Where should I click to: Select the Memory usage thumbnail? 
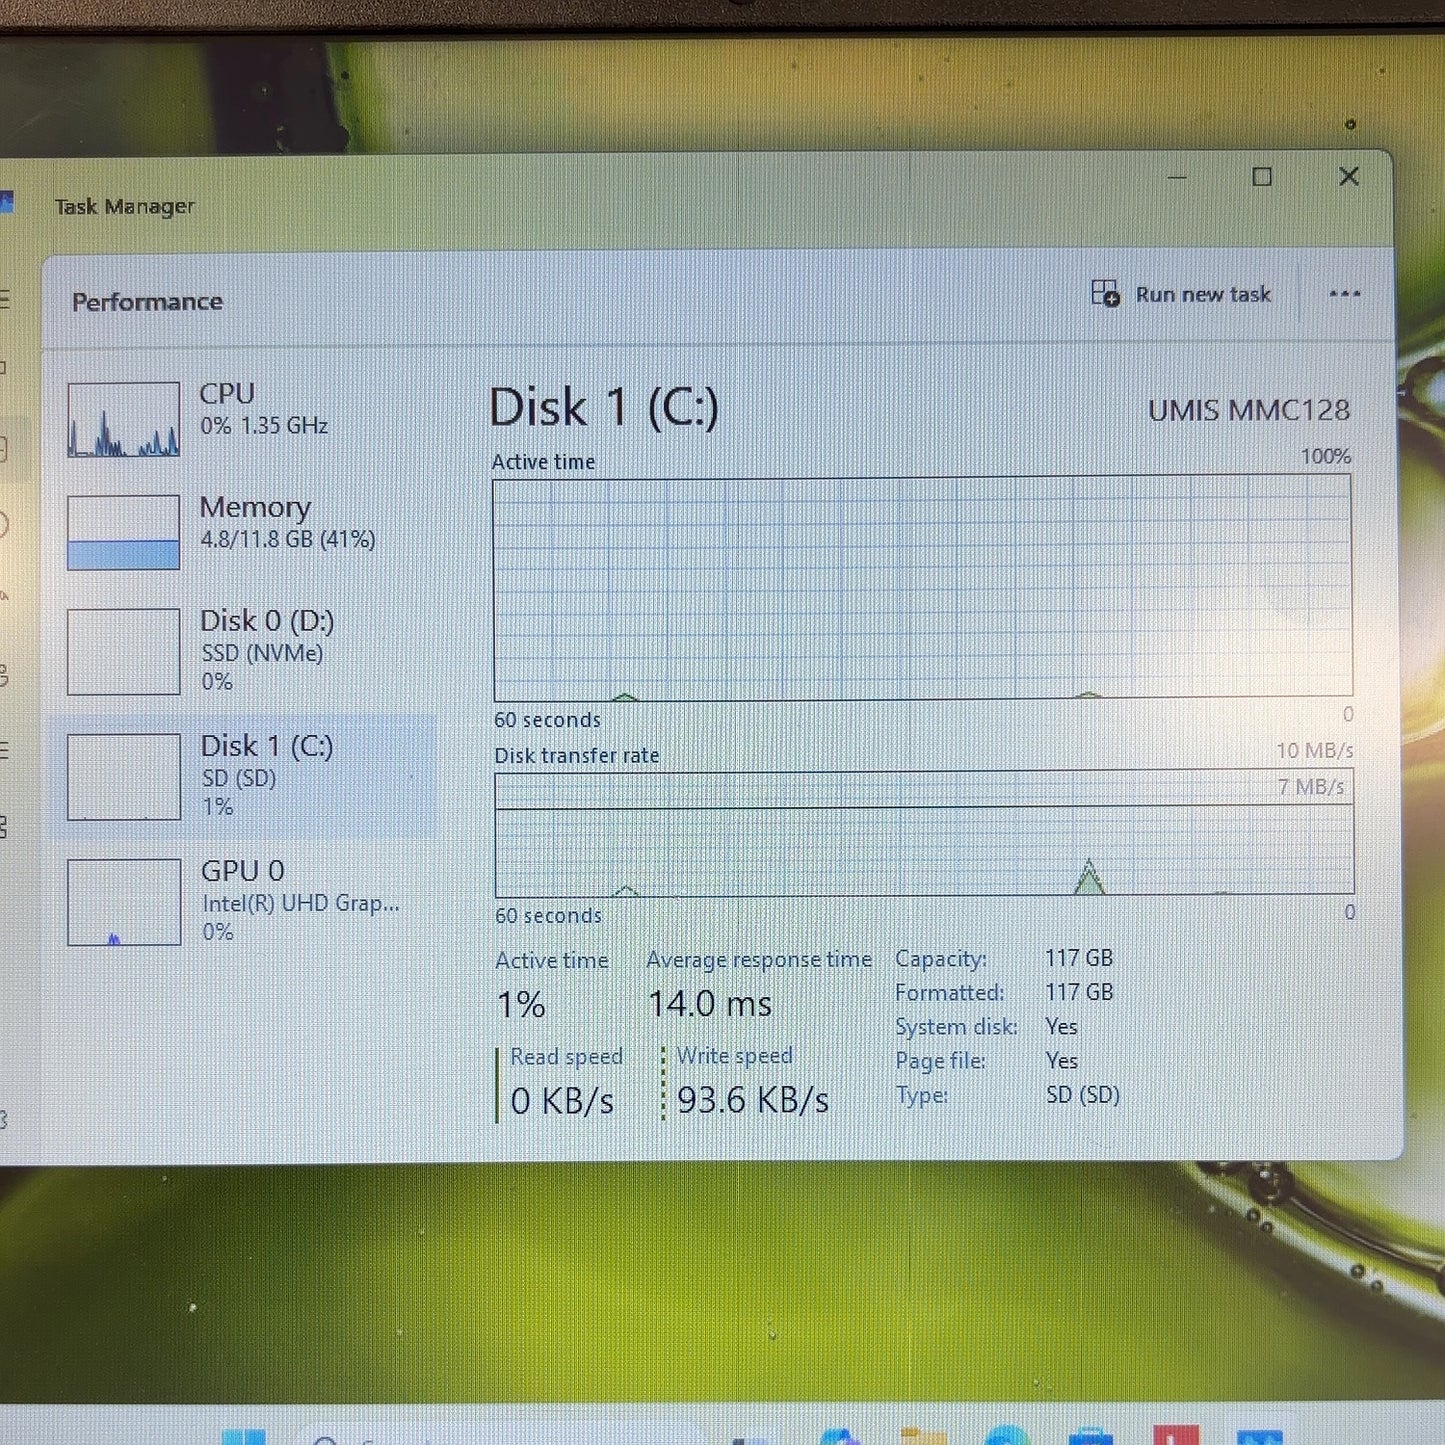pyautogui.click(x=123, y=532)
